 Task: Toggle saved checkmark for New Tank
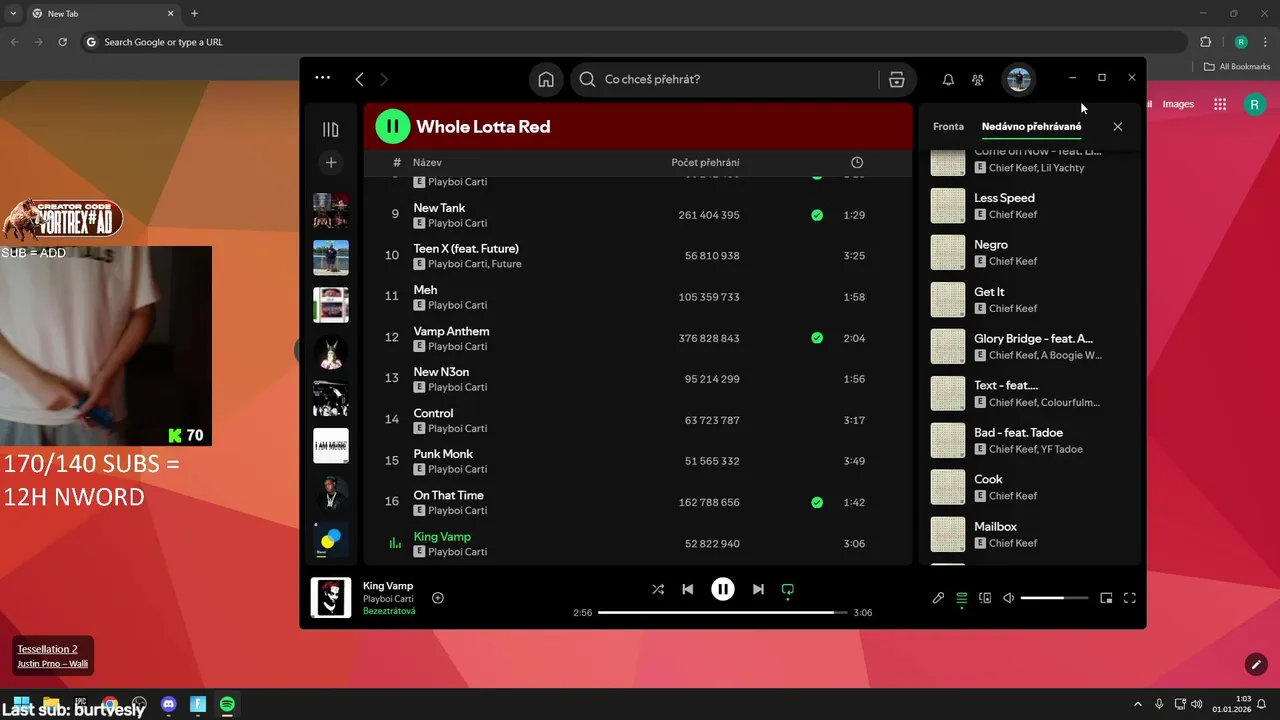click(817, 215)
